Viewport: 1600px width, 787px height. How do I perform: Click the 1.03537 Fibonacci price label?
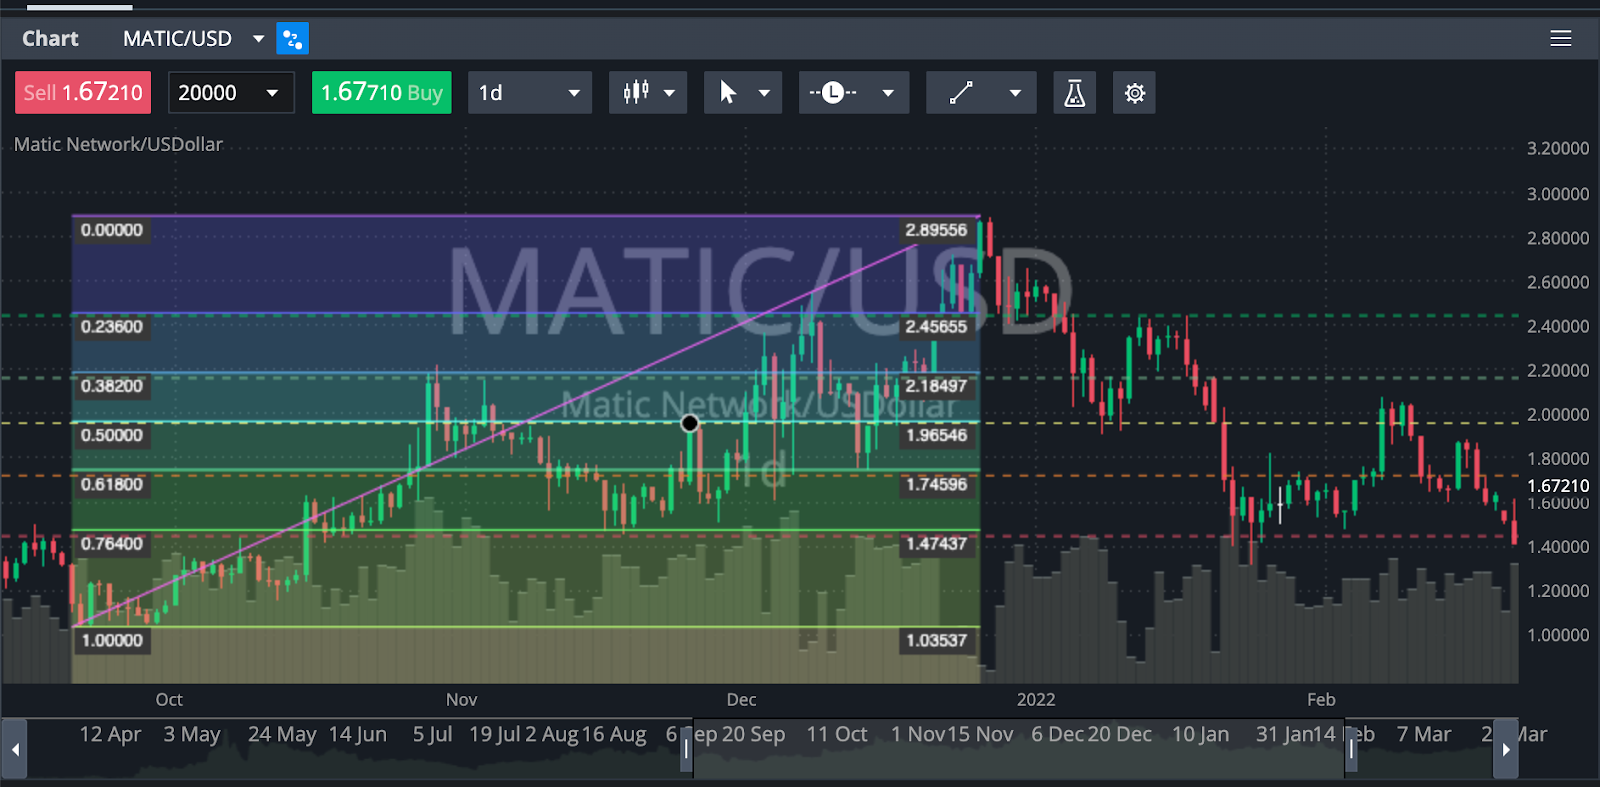[x=937, y=640]
